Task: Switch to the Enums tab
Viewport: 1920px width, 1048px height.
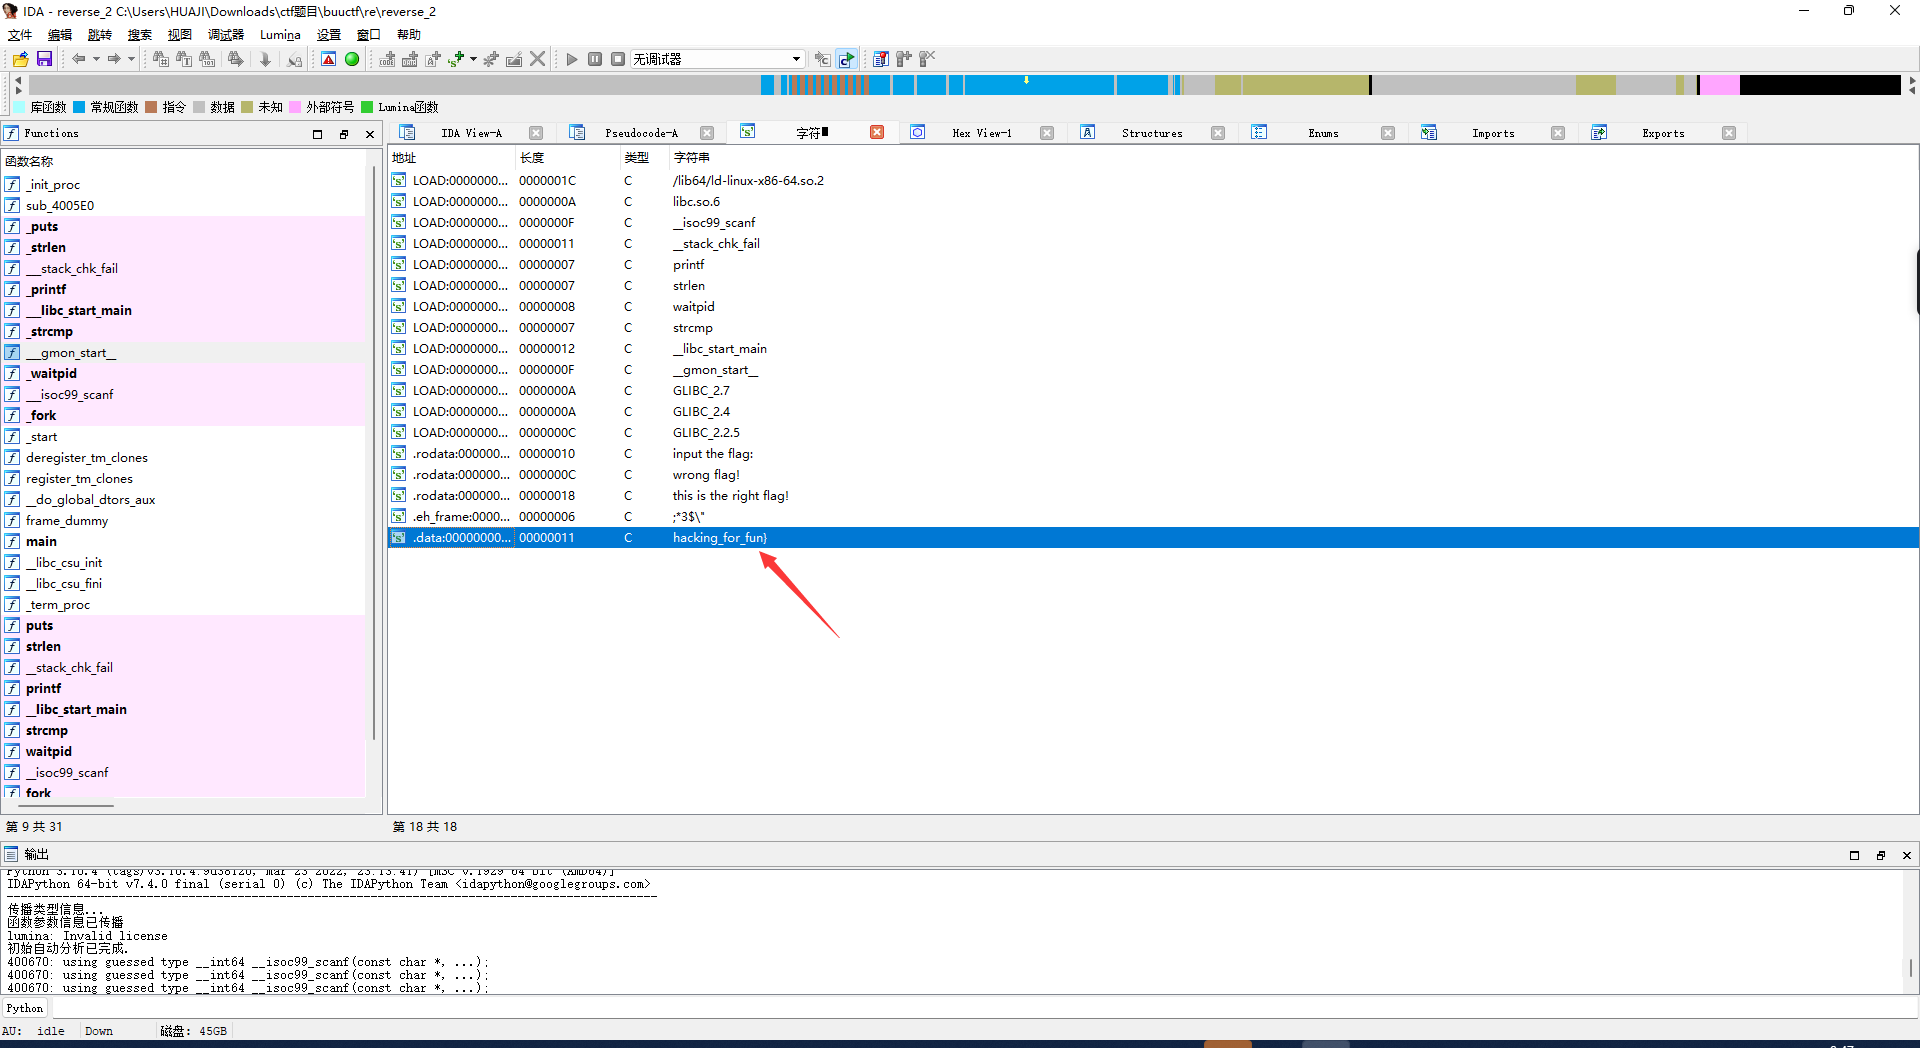Action: 1322,133
